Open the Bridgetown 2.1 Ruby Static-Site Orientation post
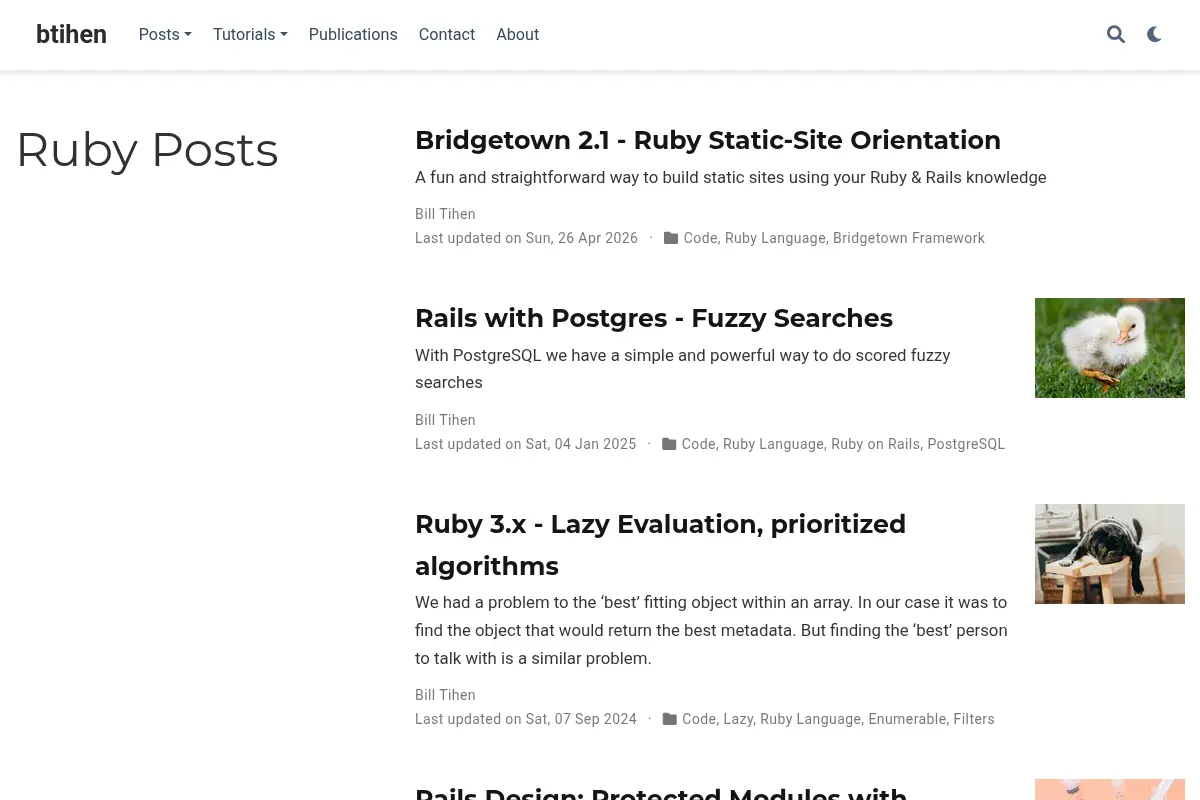 tap(708, 140)
